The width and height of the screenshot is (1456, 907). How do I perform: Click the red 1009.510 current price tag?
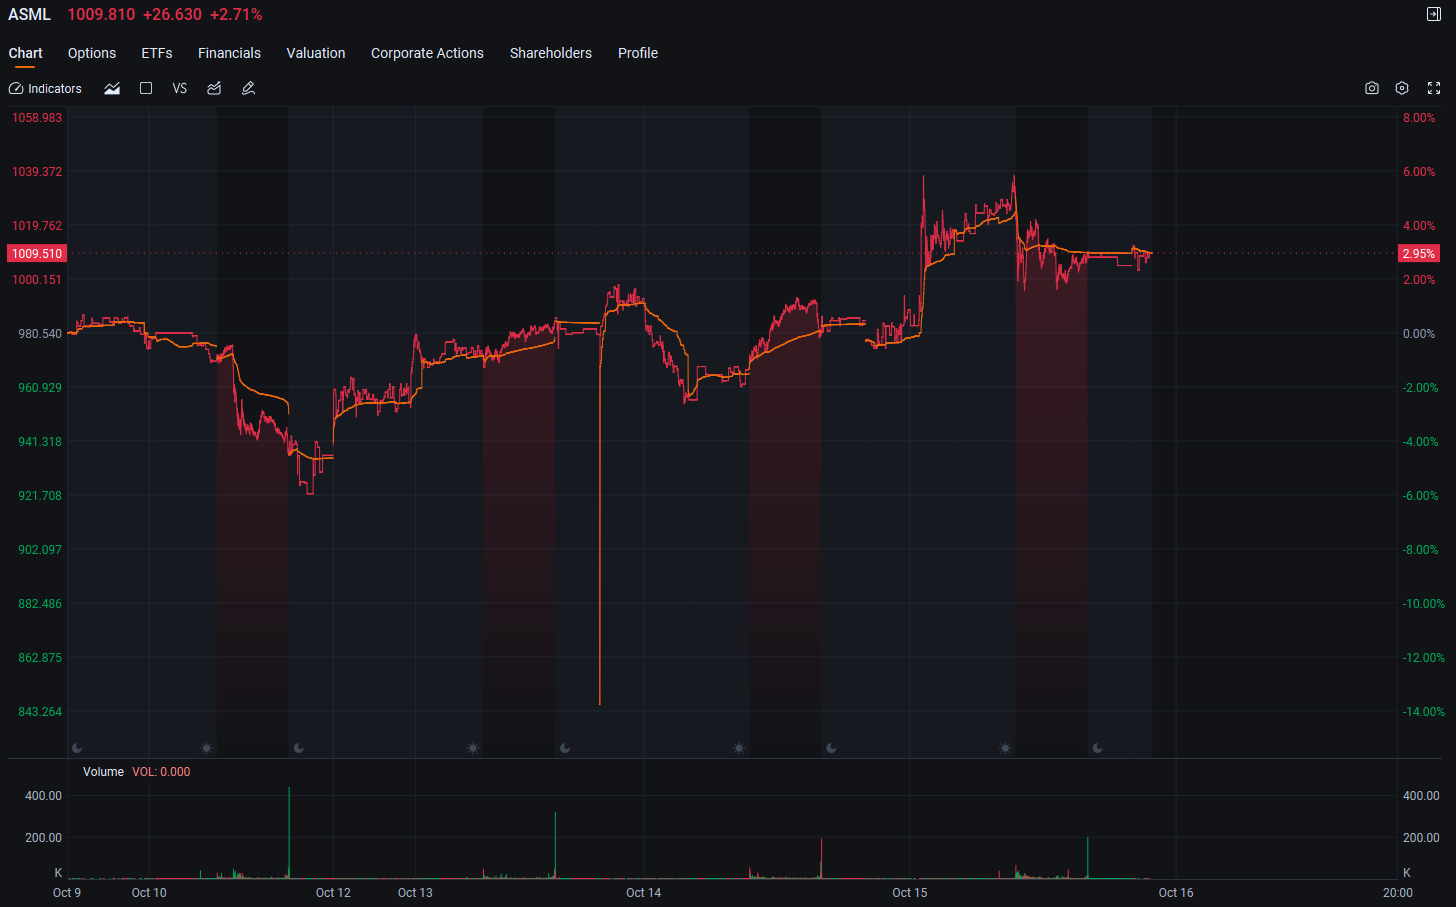[x=37, y=253]
